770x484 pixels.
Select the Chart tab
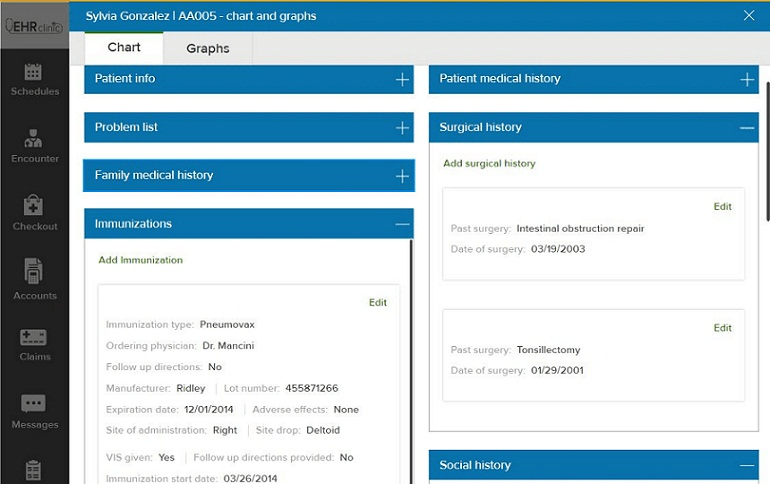click(124, 47)
